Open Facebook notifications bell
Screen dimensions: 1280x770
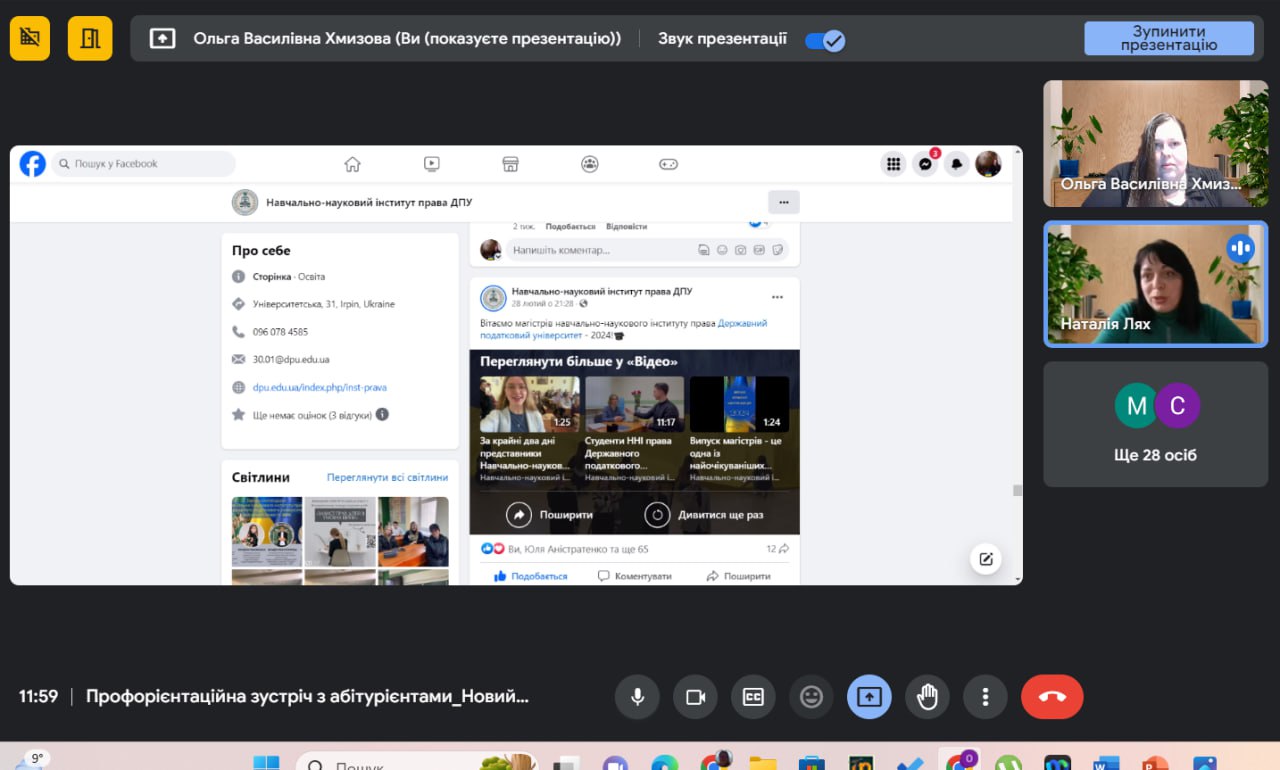[x=957, y=164]
